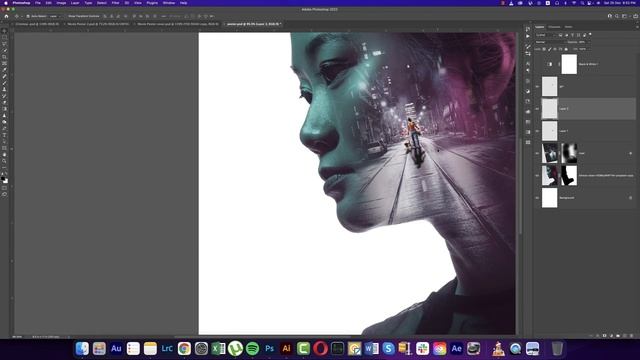Click Create new layer icon at panel bottom
The height and width of the screenshot is (360, 640).
coord(625,336)
